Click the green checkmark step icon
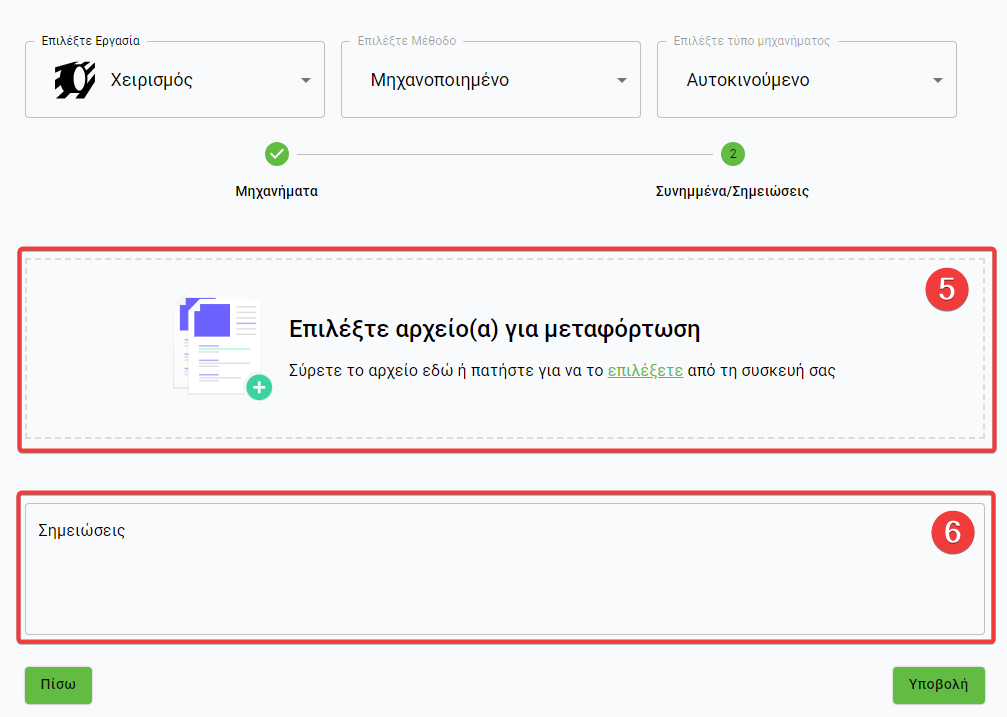This screenshot has height=717, width=1007. click(x=277, y=154)
